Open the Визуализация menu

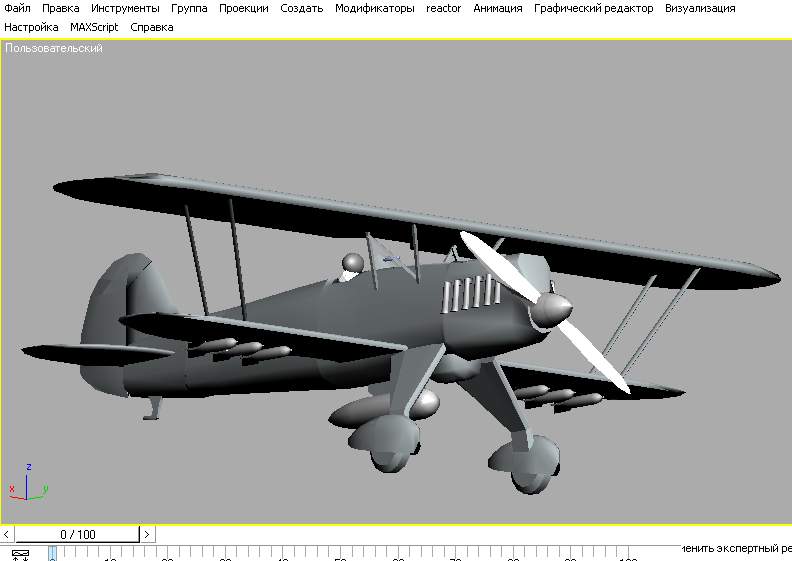click(x=700, y=9)
